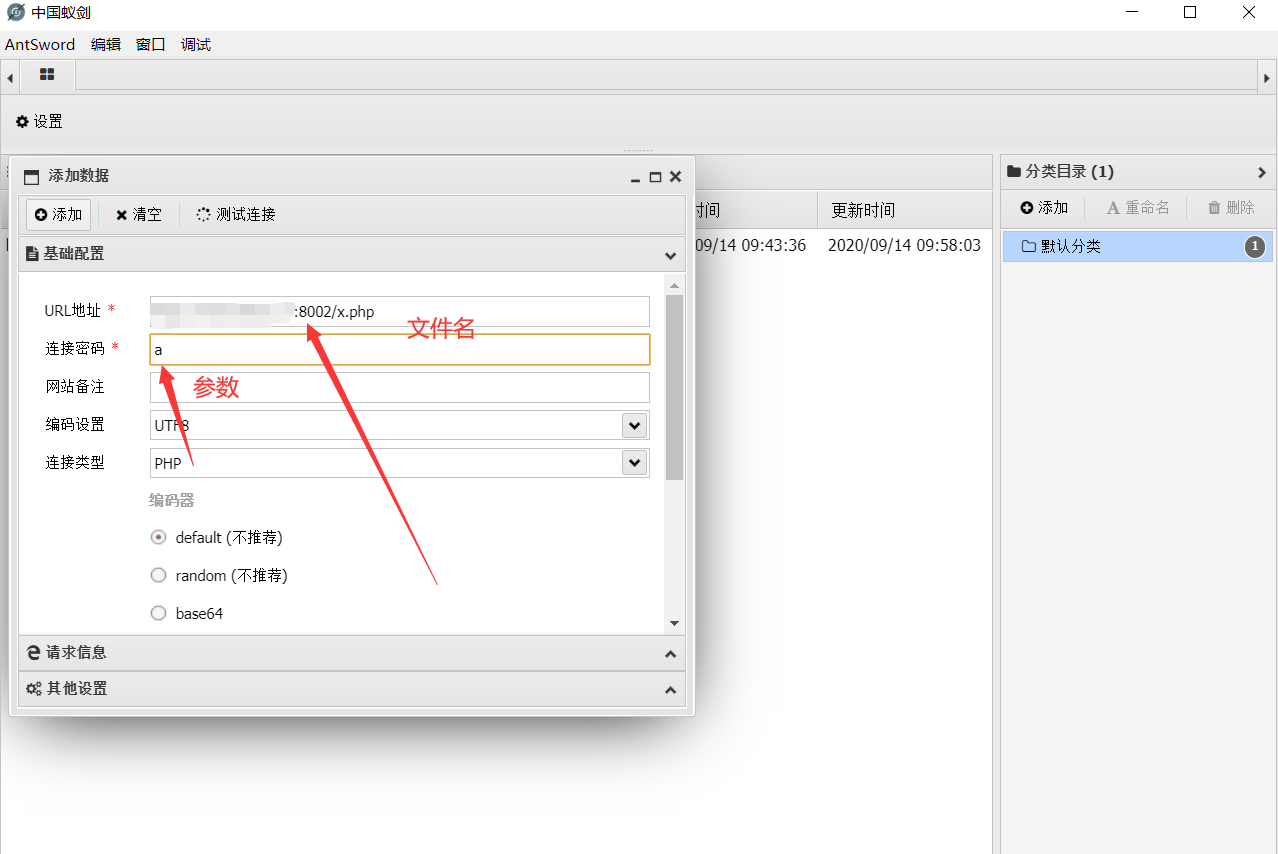Click the 其他设置 gears icon
Image resolution: width=1278 pixels, height=854 pixels.
(x=34, y=689)
